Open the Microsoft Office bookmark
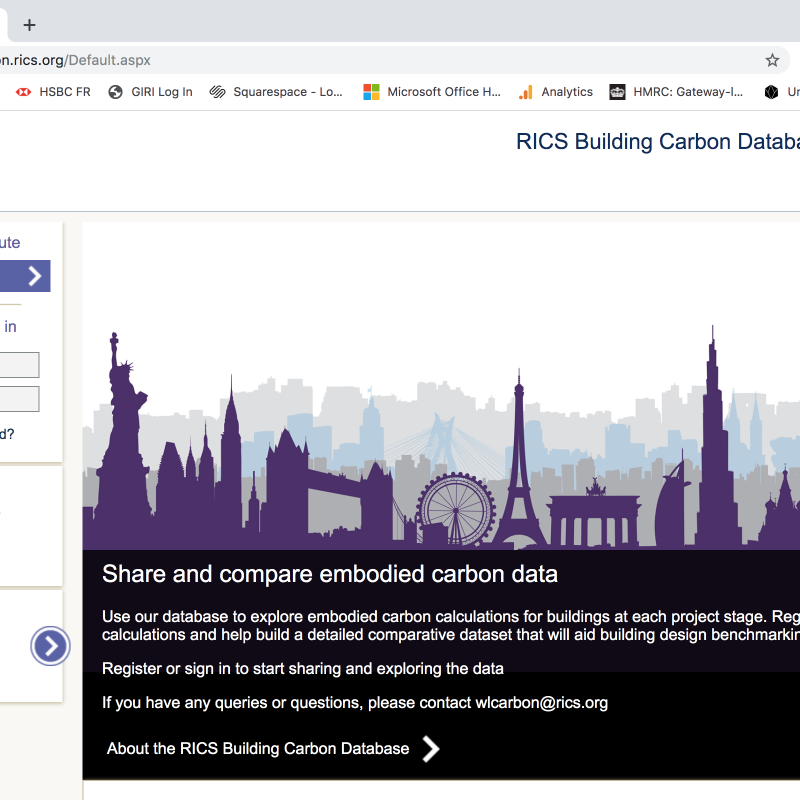This screenshot has height=800, width=800. click(x=431, y=92)
